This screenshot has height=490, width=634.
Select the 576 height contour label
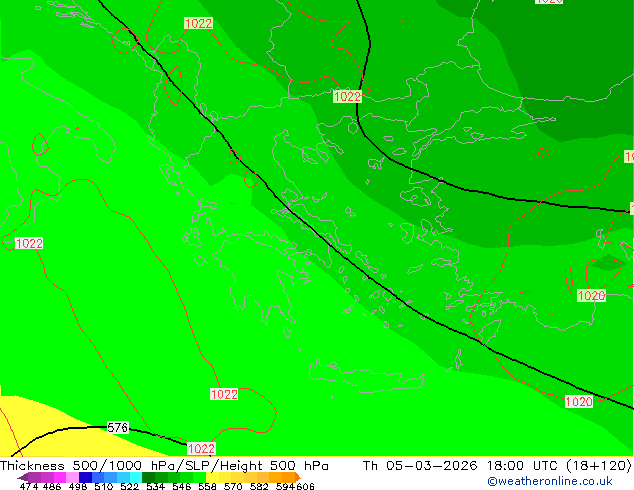(118, 427)
